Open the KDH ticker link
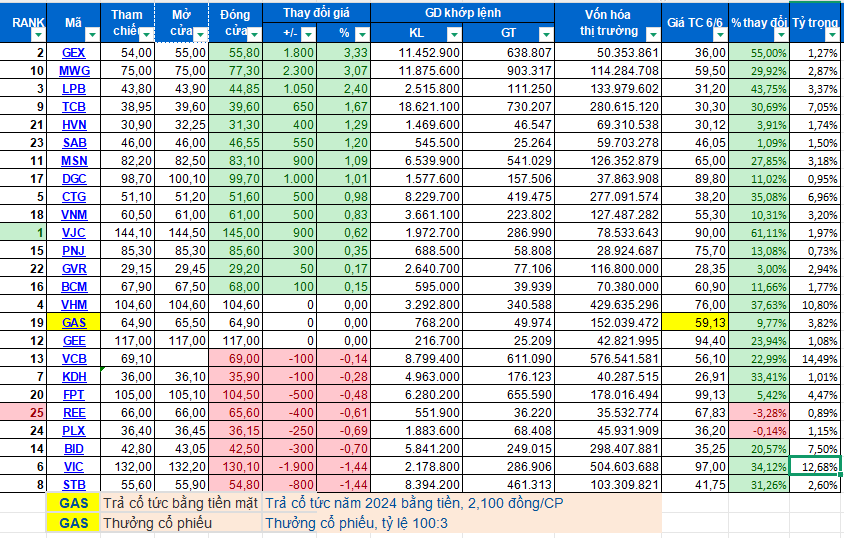844x538 pixels. point(74,377)
